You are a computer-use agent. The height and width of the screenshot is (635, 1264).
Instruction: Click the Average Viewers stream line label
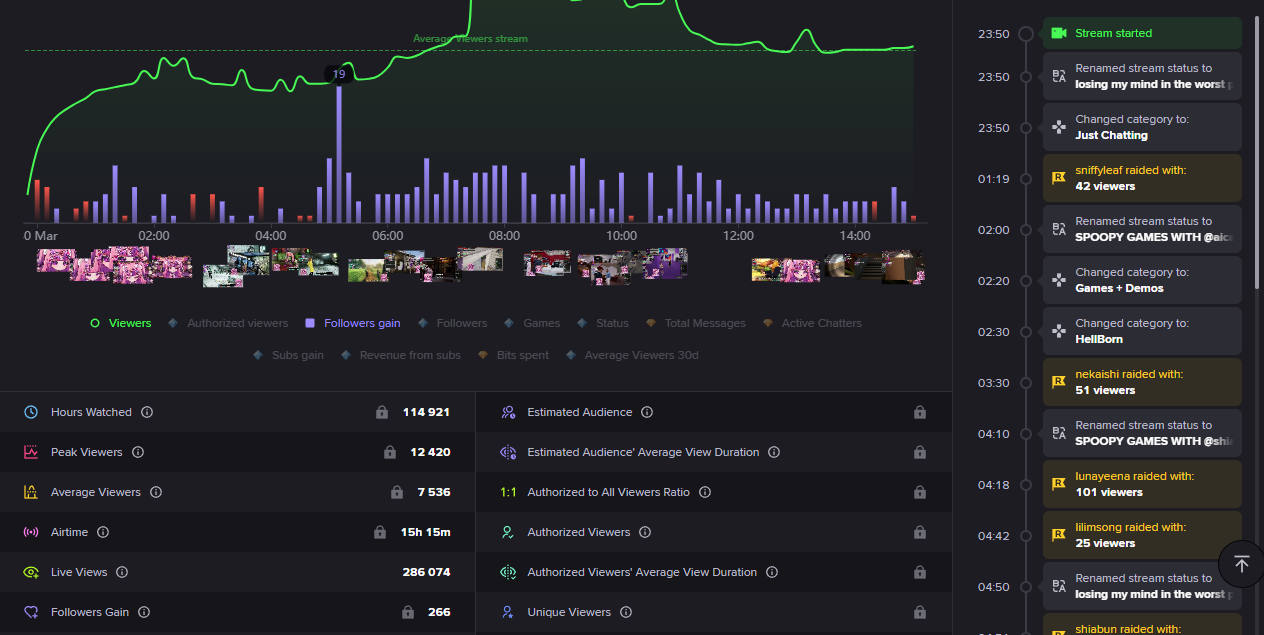(x=470, y=39)
